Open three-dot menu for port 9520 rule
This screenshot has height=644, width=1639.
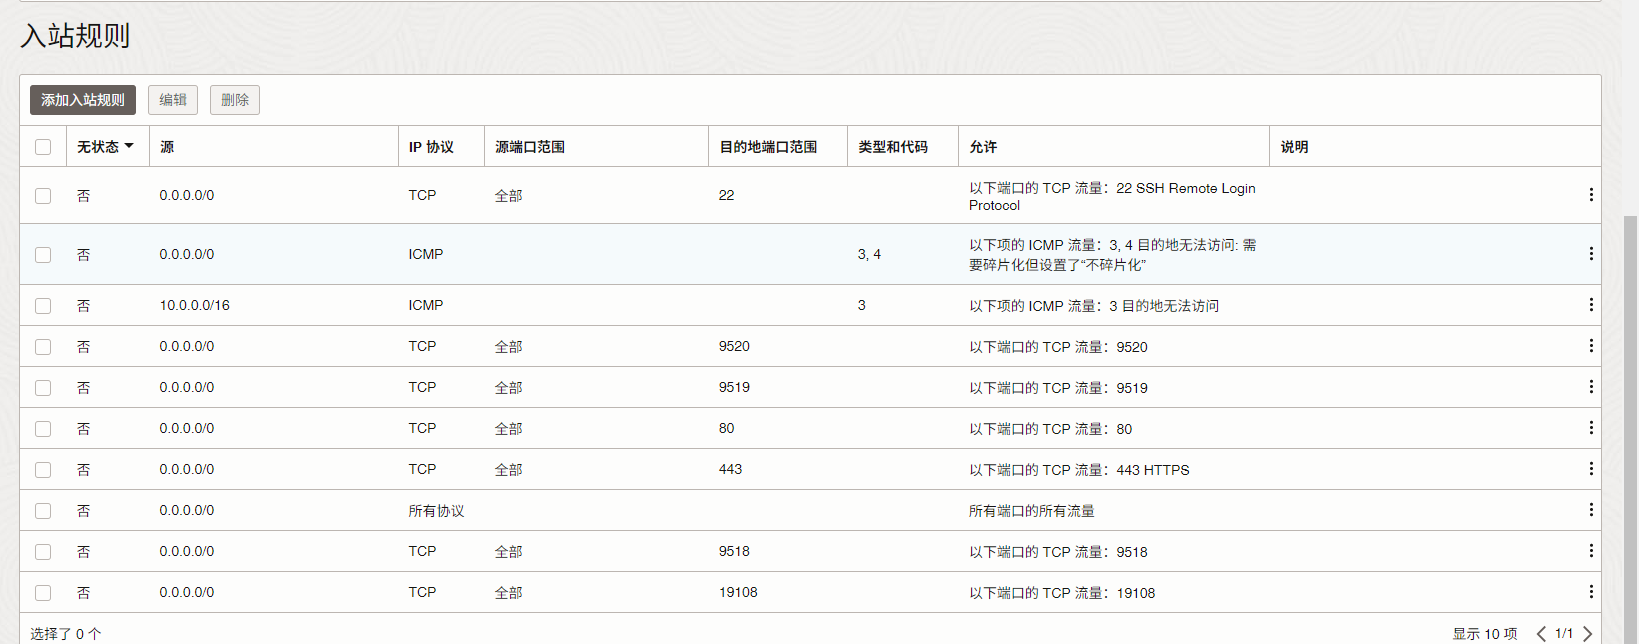point(1590,346)
